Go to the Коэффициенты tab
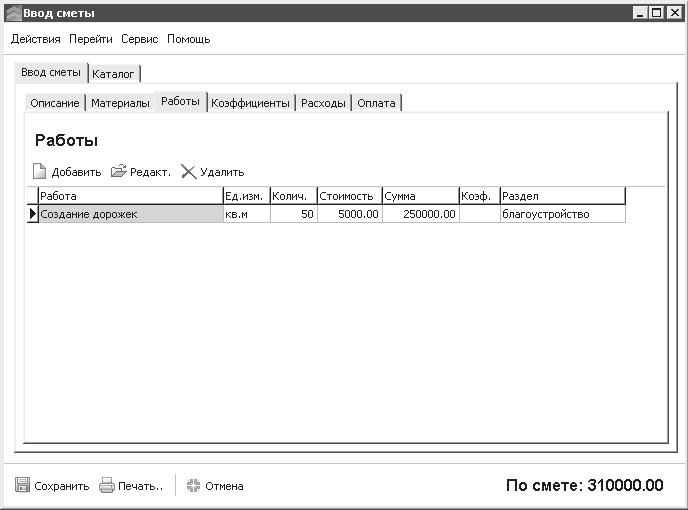Screen dimensions: 688x510 (250, 103)
